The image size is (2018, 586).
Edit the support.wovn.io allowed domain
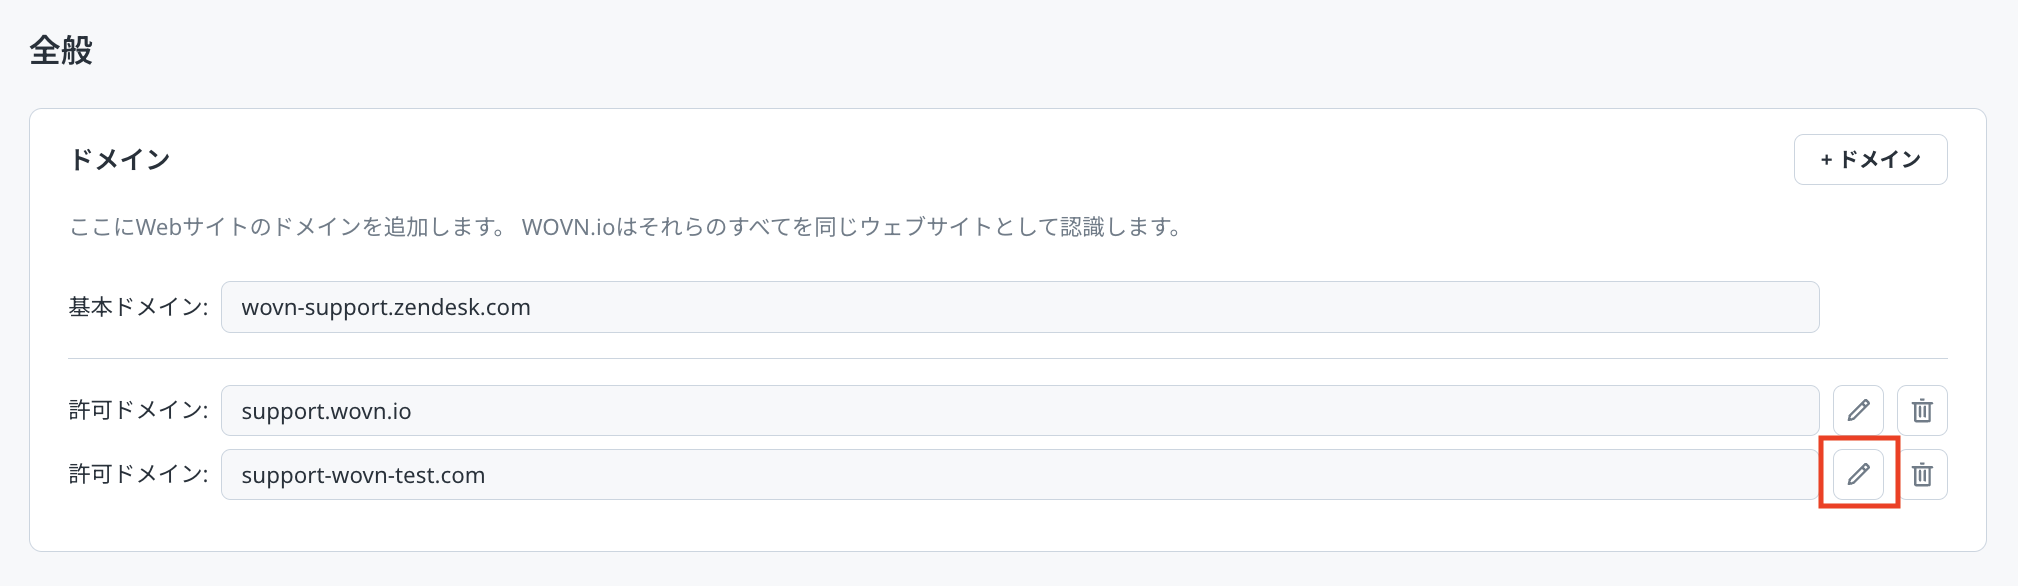click(x=1858, y=410)
